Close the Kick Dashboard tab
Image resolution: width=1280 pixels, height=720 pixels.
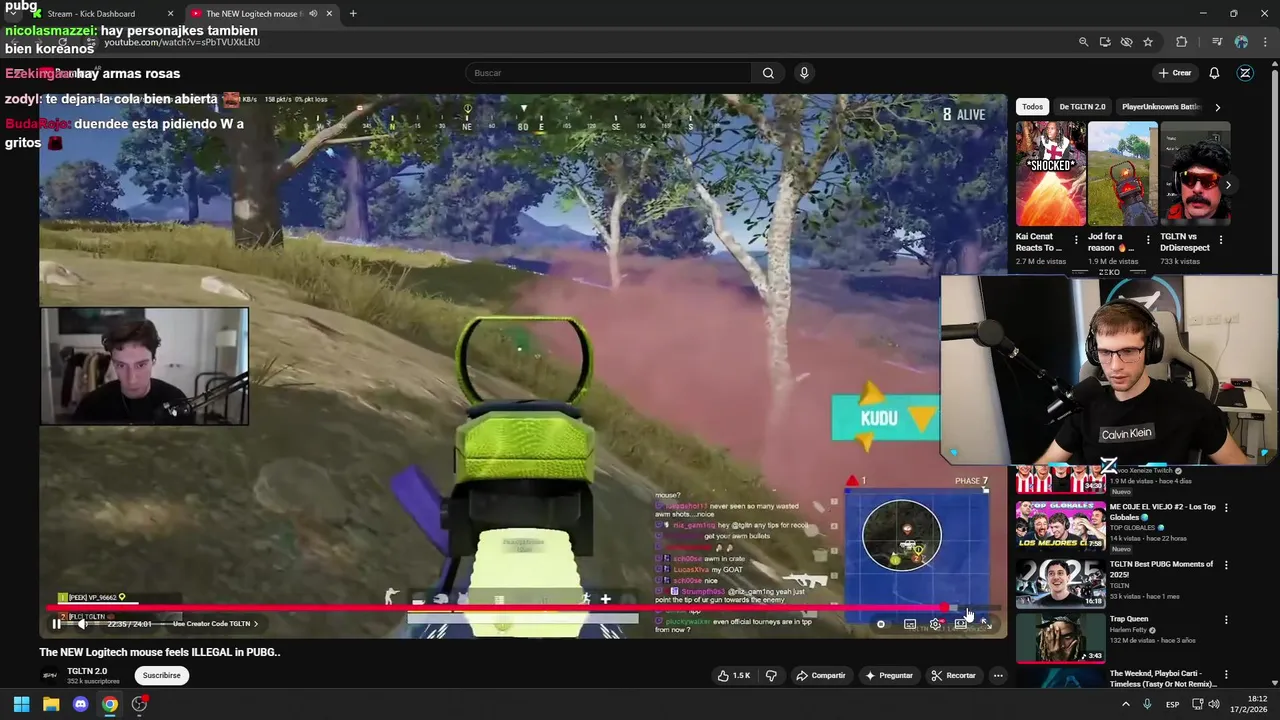click(170, 14)
